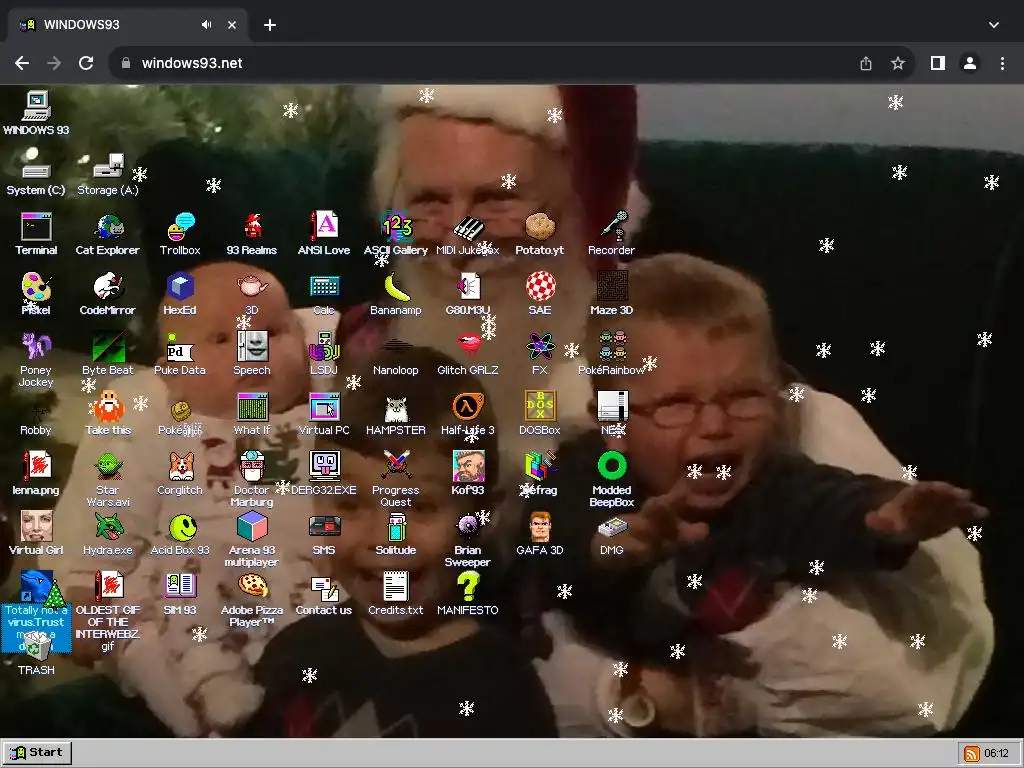The image size is (1024, 768).
Task: Open the Corglitch corgi icon
Action: [180, 474]
